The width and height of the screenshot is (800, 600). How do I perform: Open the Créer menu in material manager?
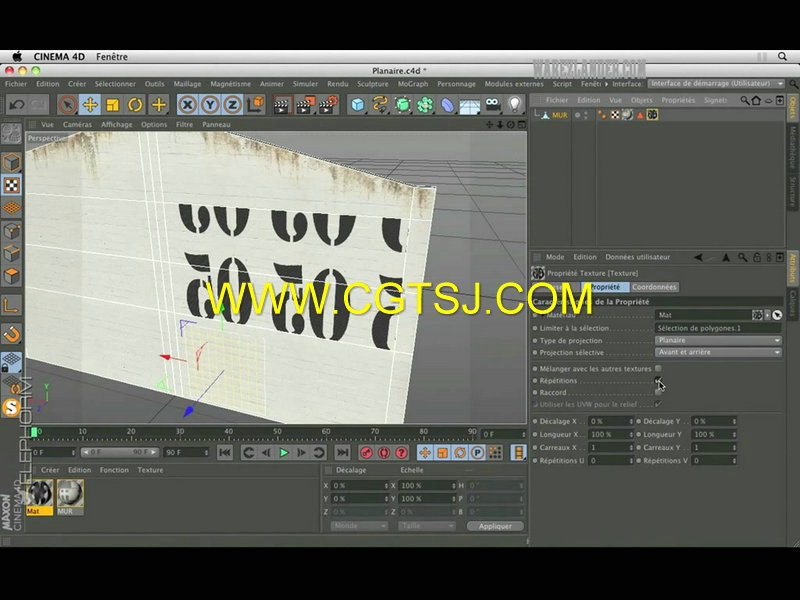[50, 470]
